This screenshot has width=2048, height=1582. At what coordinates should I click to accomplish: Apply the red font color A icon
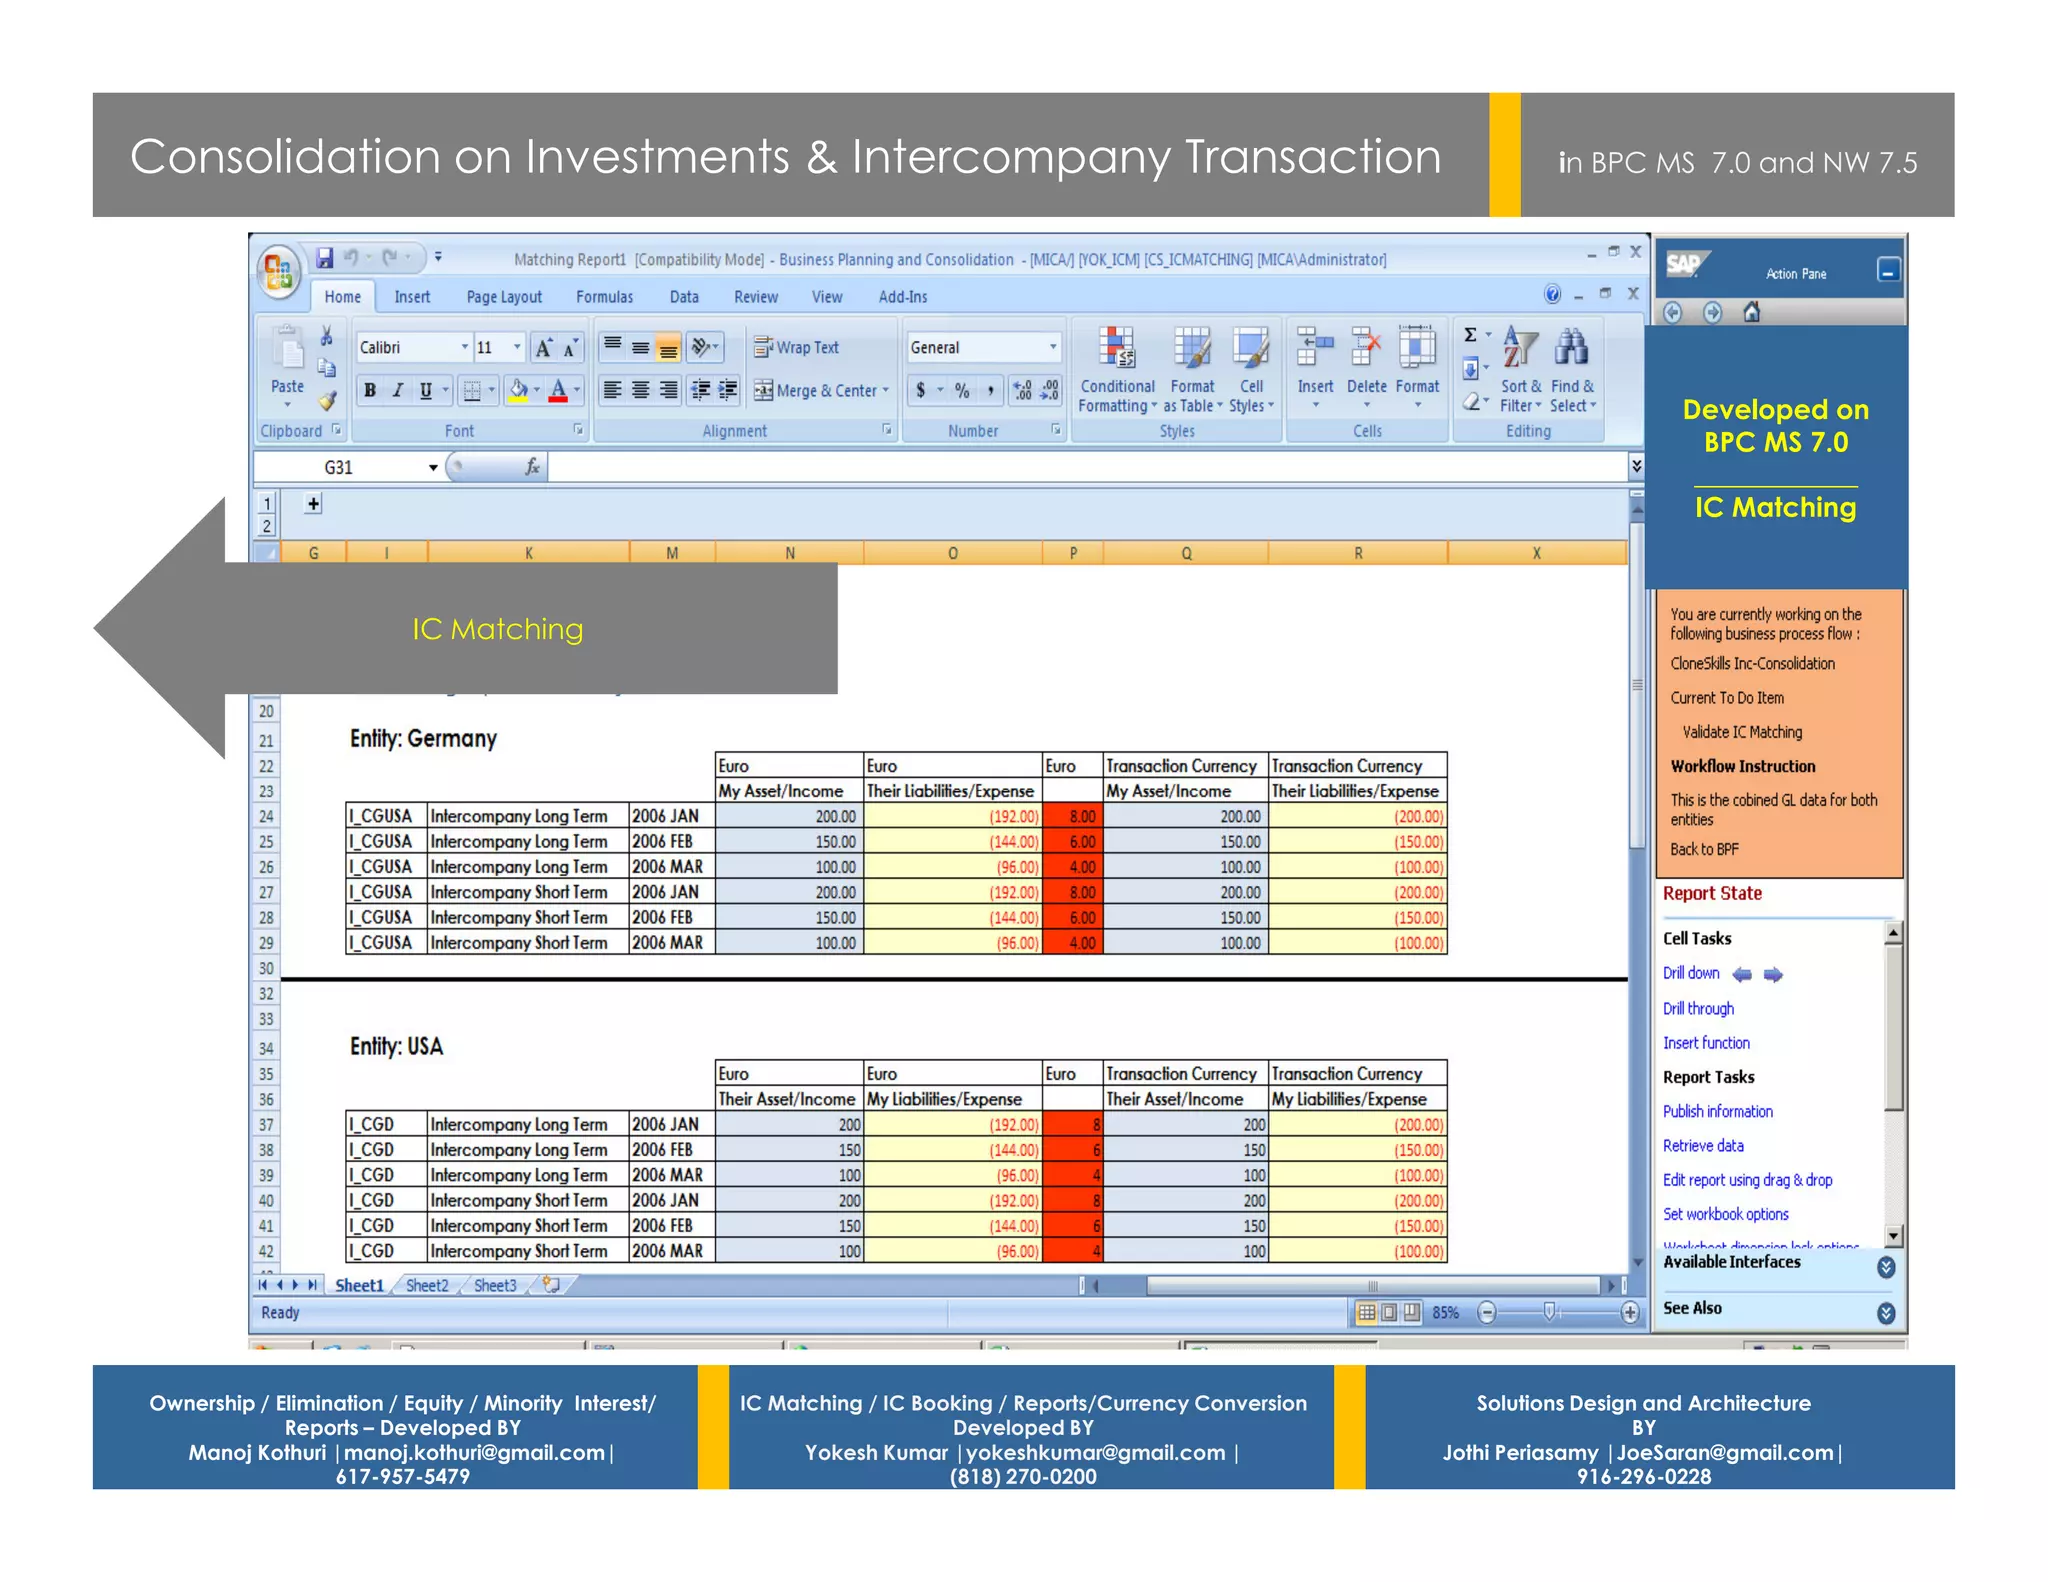pyautogui.click(x=559, y=390)
